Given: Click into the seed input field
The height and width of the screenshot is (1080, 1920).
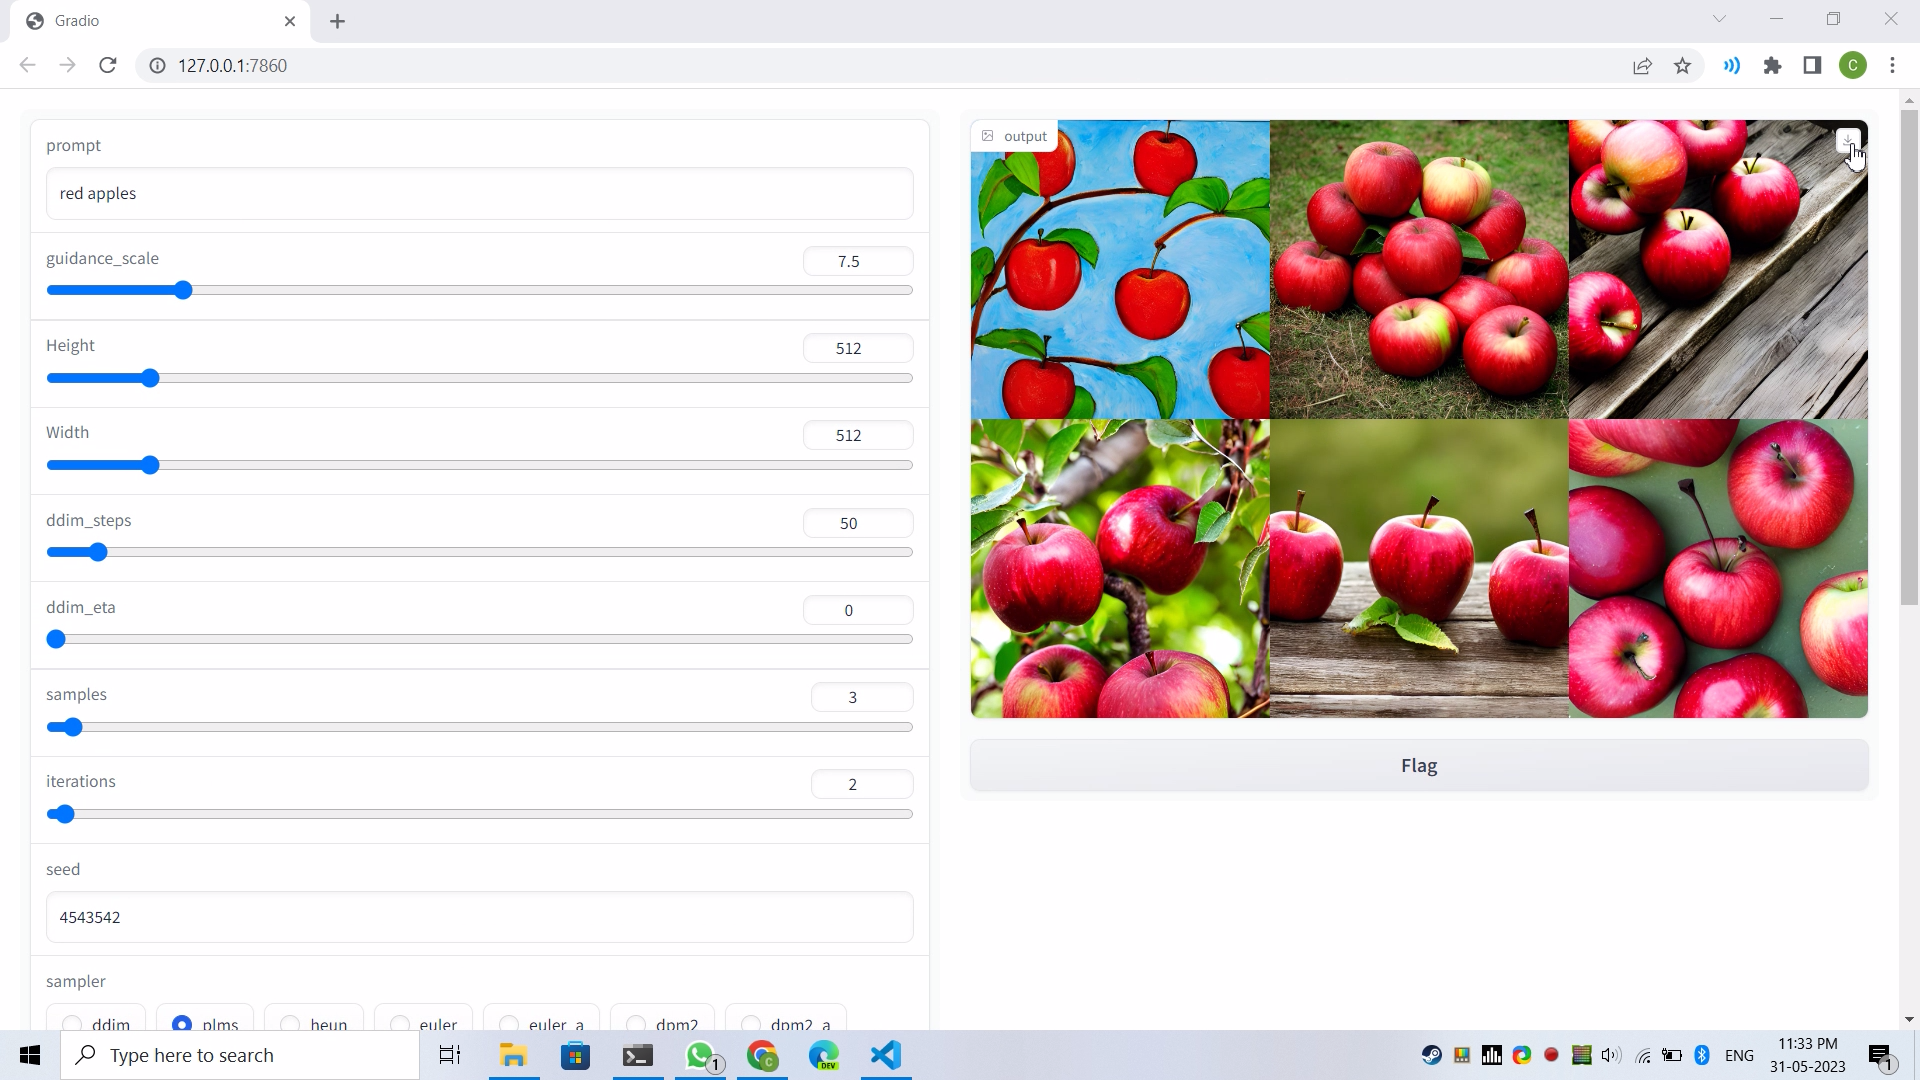Looking at the screenshot, I should [479, 917].
